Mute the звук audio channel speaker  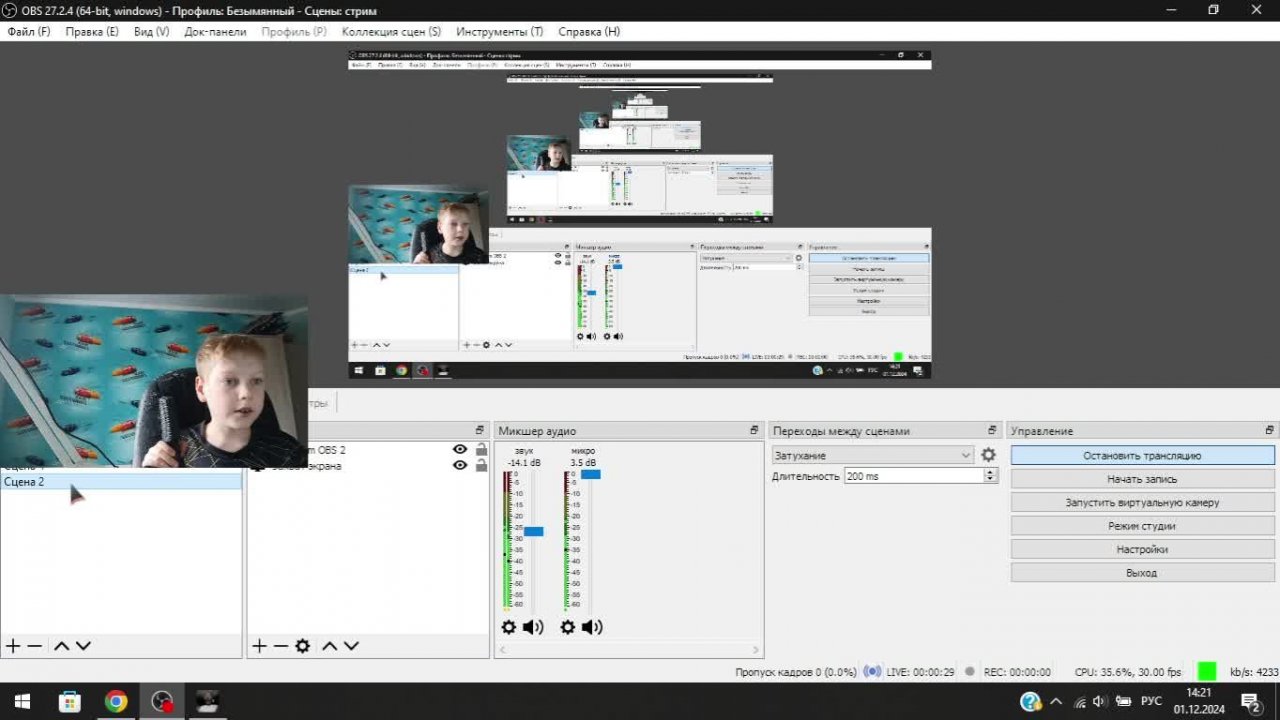(x=533, y=627)
